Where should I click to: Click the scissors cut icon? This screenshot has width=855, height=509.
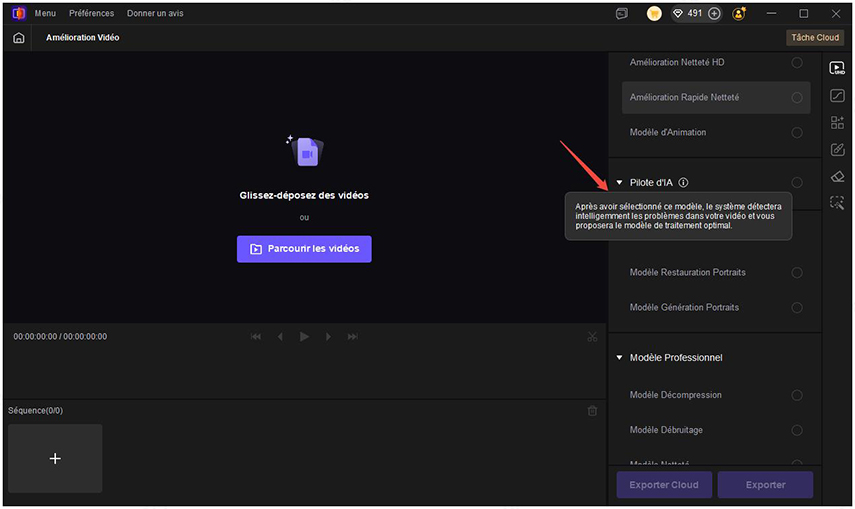pyautogui.click(x=592, y=337)
